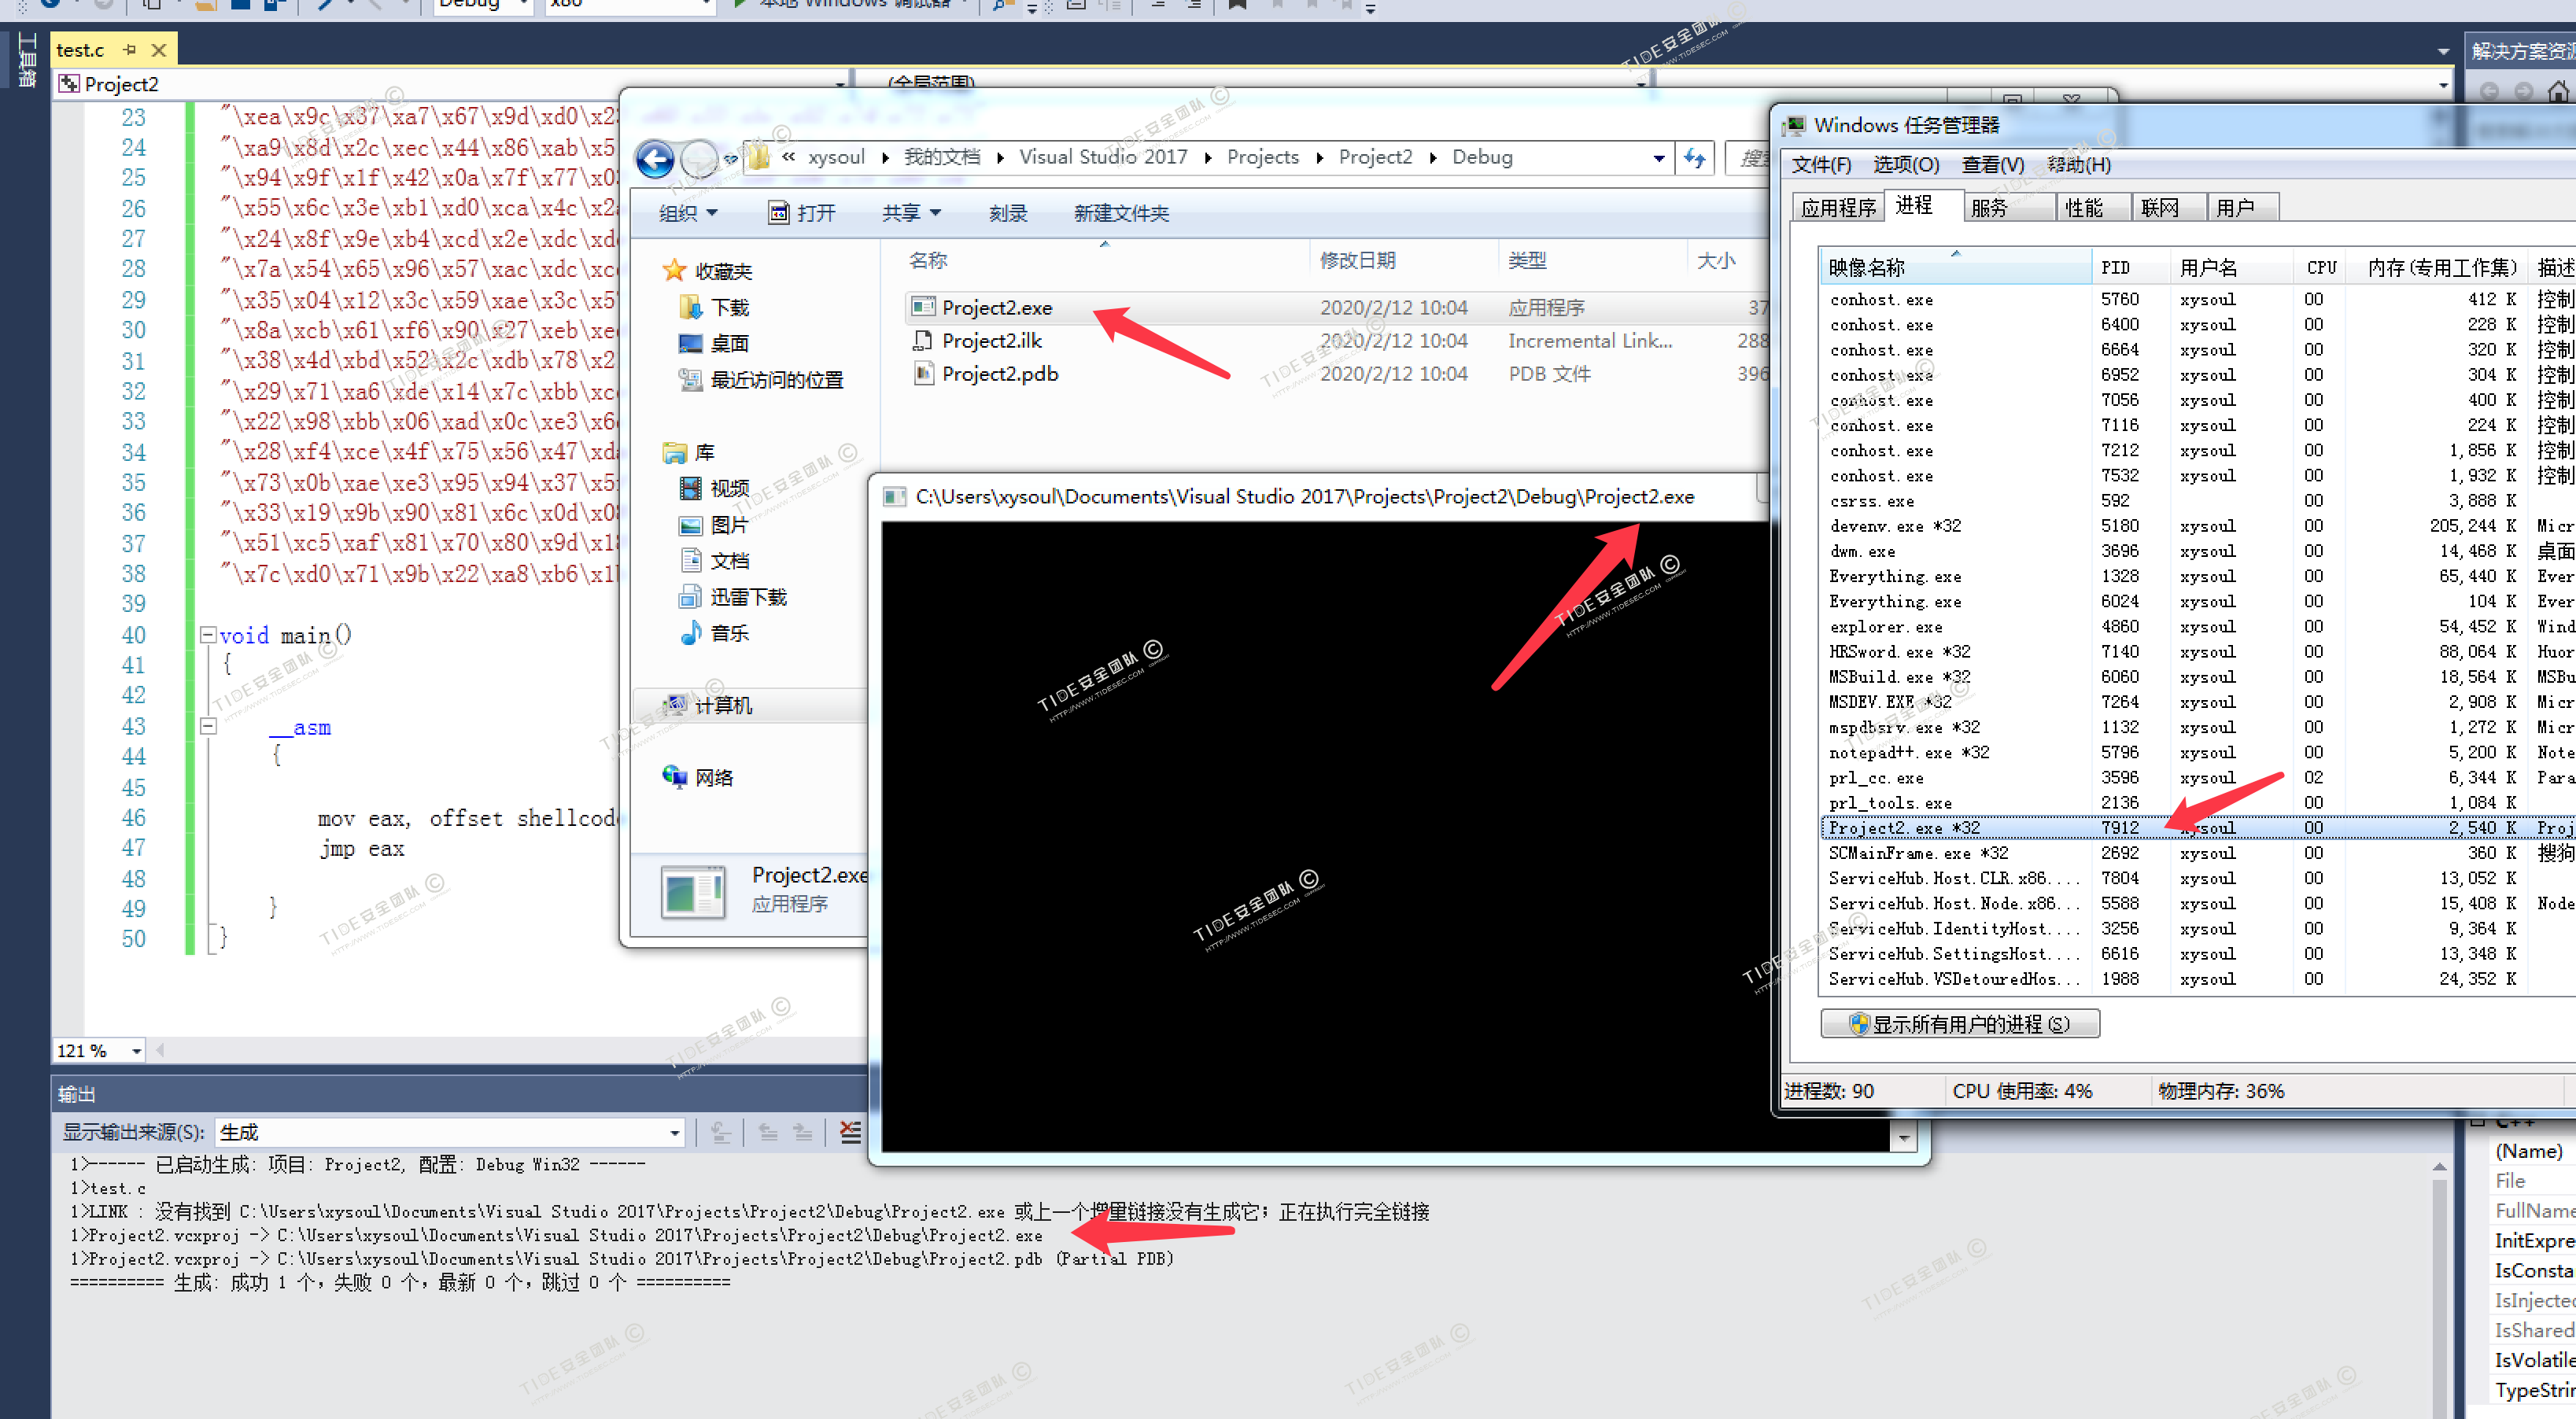2576x1419 pixels.
Task: Click the Xunlei downloads (迅雷下载) library
Action: [748, 597]
